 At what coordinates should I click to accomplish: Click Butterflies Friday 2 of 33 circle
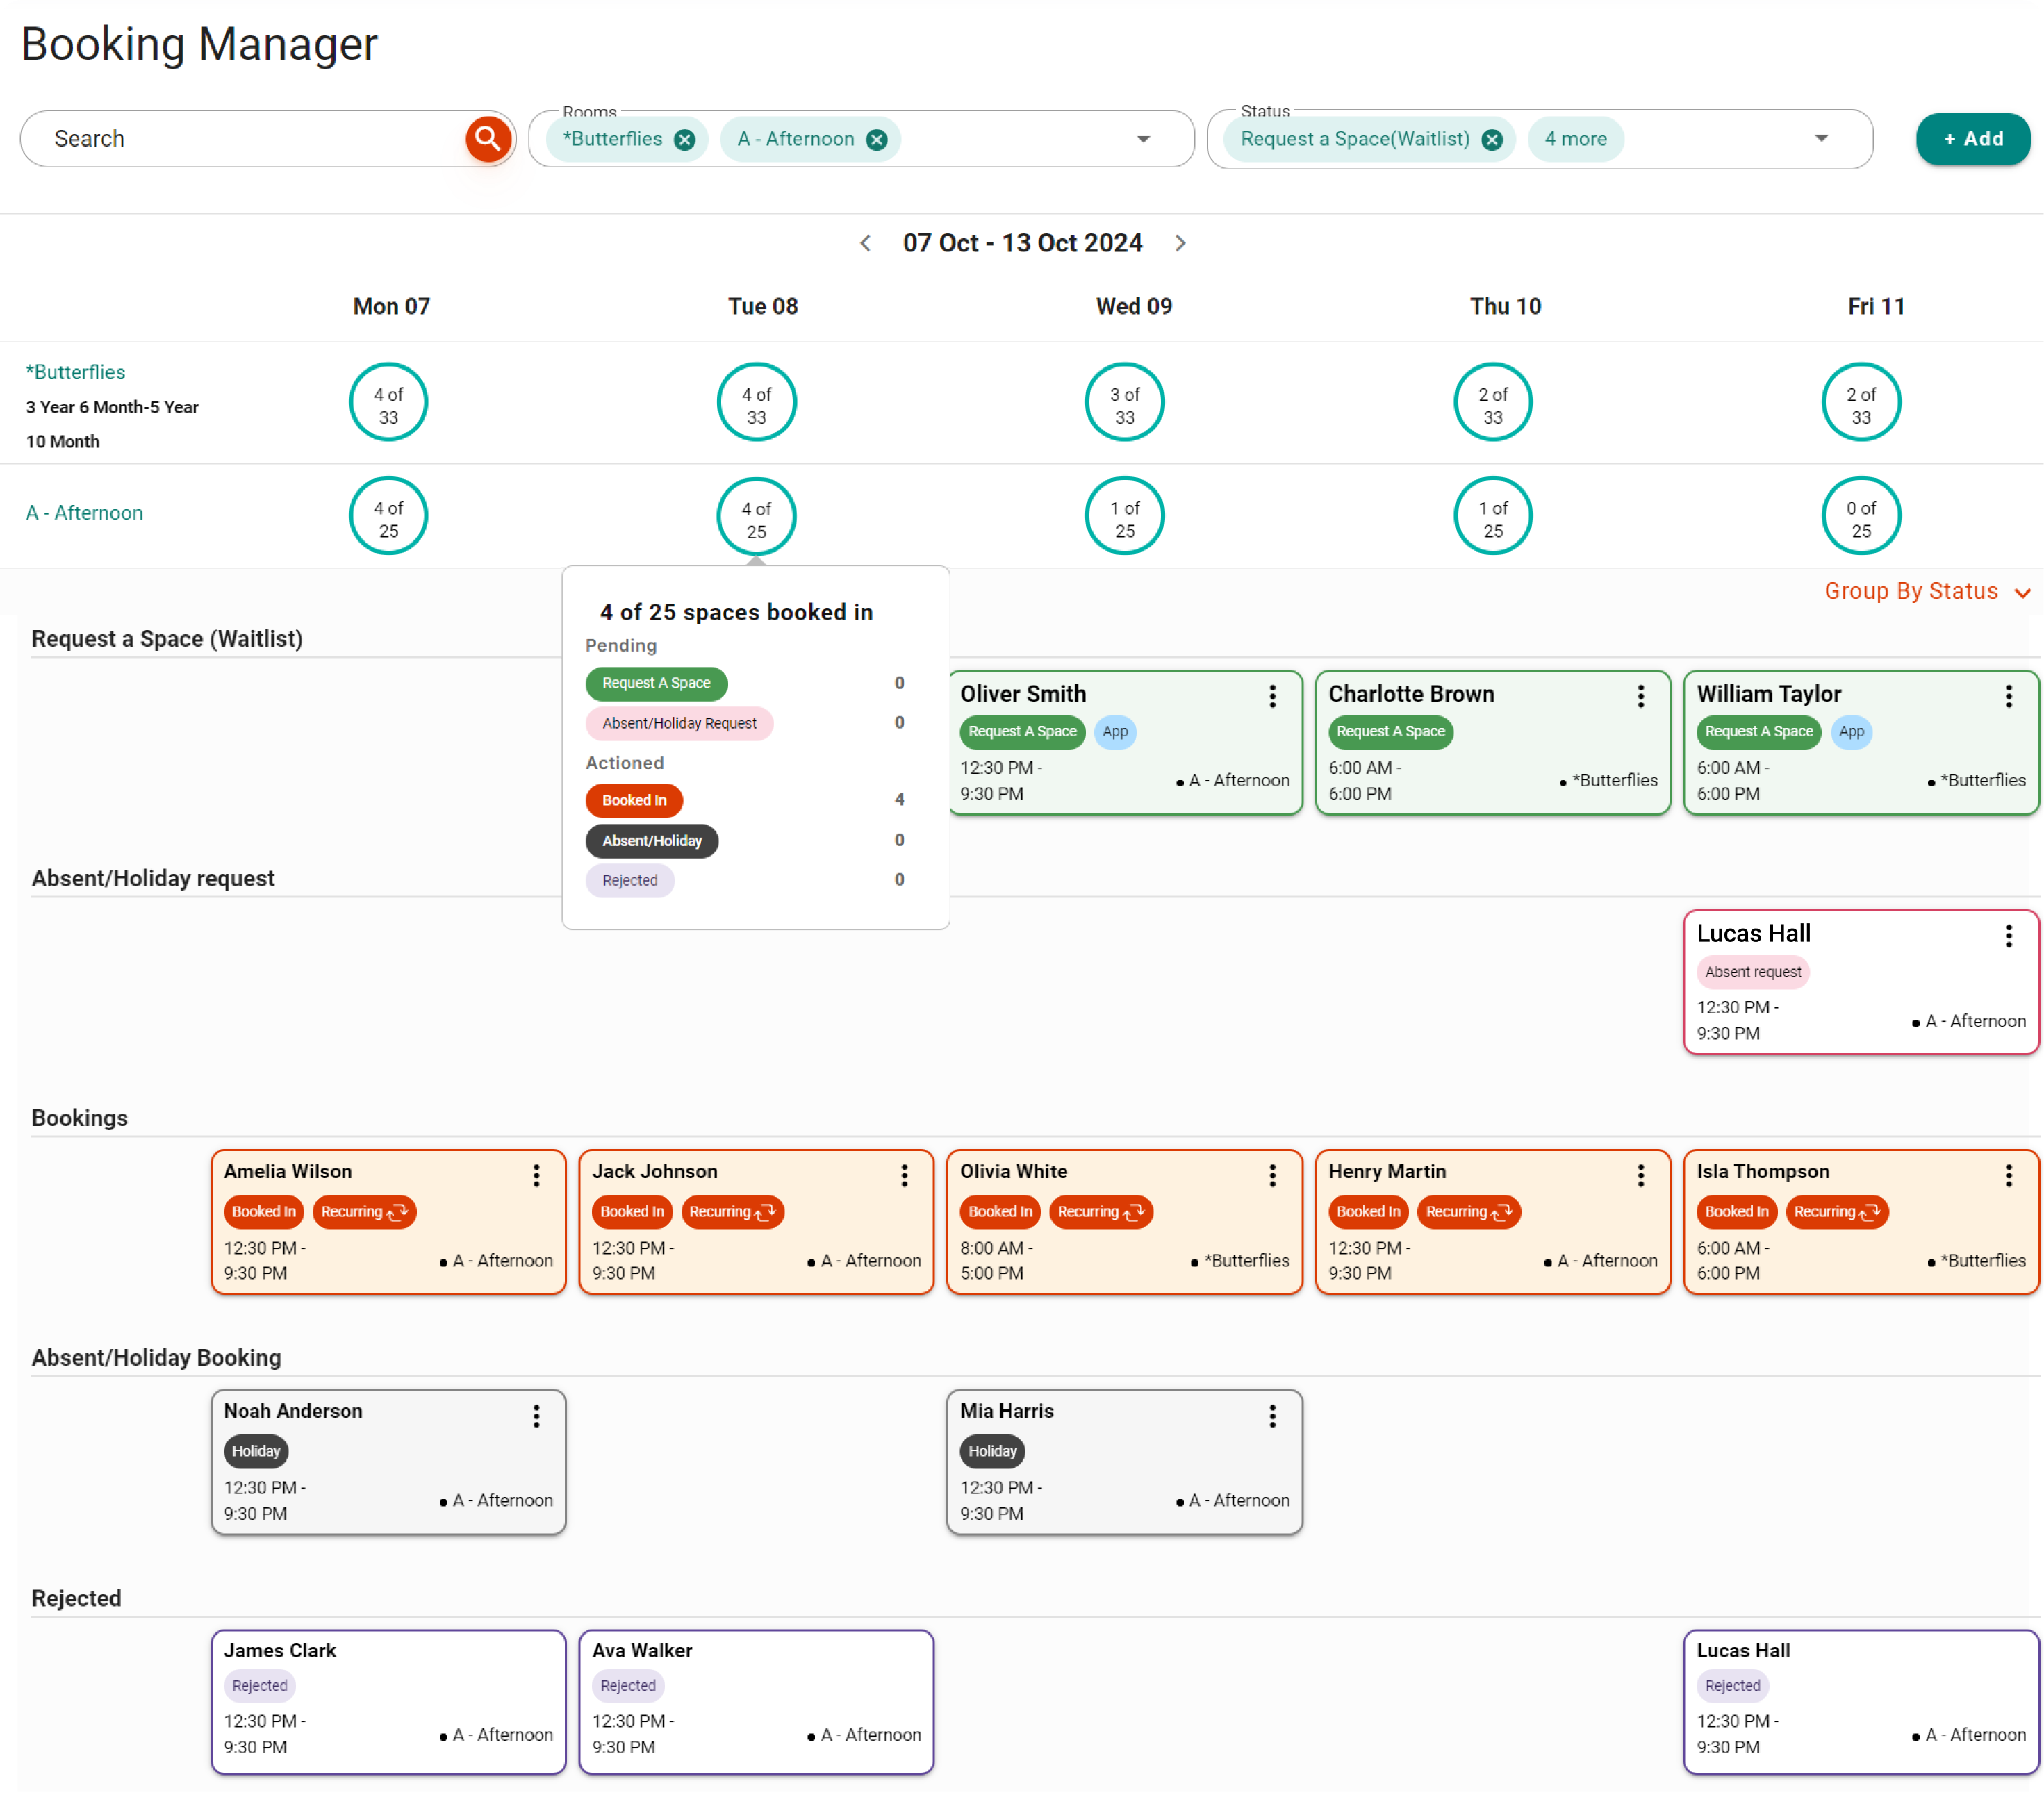1861,402
